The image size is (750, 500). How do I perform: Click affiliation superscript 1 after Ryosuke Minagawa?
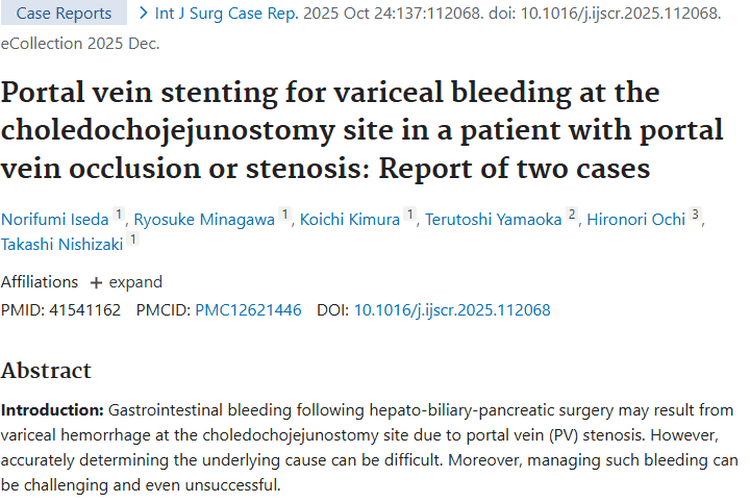coord(285,215)
